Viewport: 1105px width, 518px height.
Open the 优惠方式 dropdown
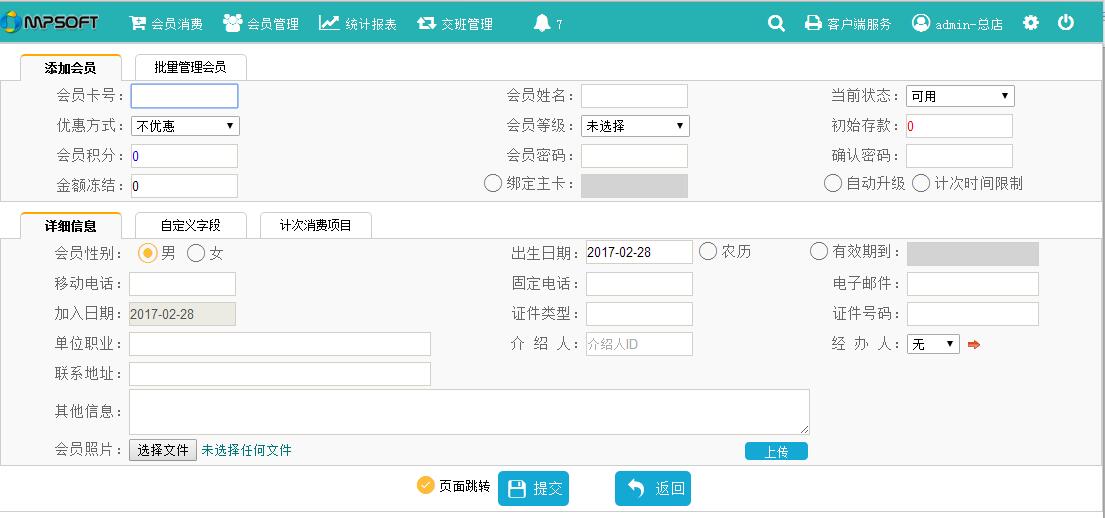point(185,126)
